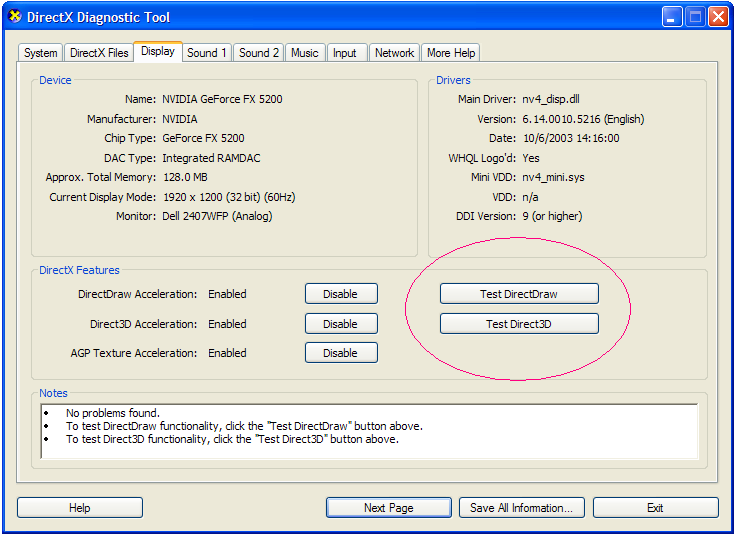Viewport: 735px width, 535px height.
Task: Click the Notes group label
Action: [x=53, y=393]
